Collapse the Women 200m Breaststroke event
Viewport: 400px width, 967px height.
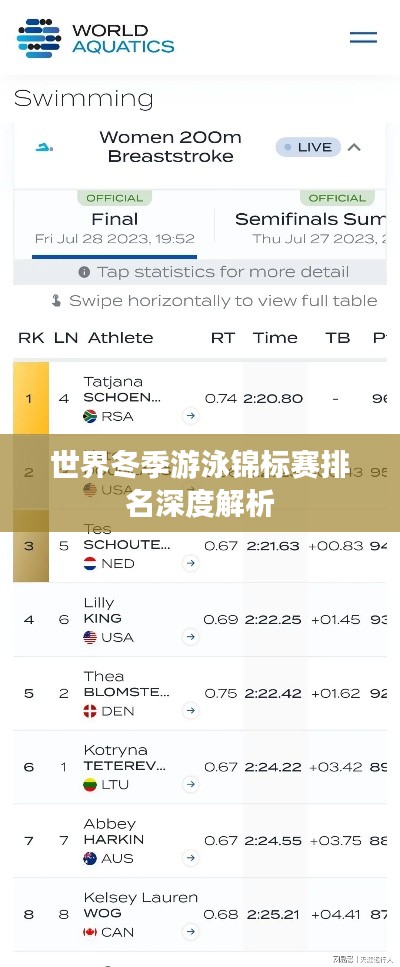click(x=354, y=147)
